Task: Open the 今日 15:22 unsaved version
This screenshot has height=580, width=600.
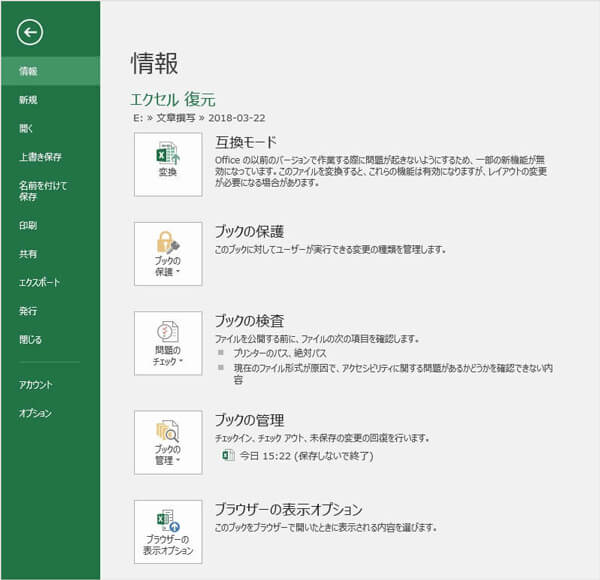Action: point(307,456)
